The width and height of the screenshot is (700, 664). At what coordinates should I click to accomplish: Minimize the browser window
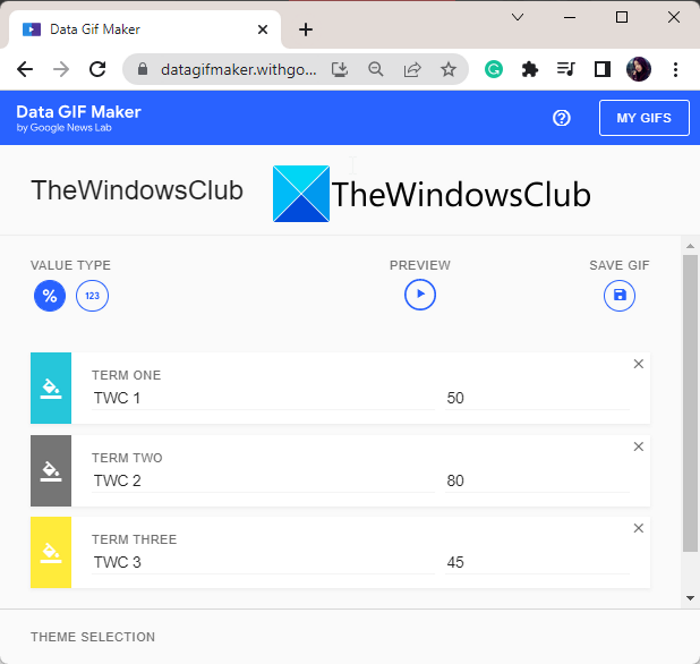[x=570, y=17]
